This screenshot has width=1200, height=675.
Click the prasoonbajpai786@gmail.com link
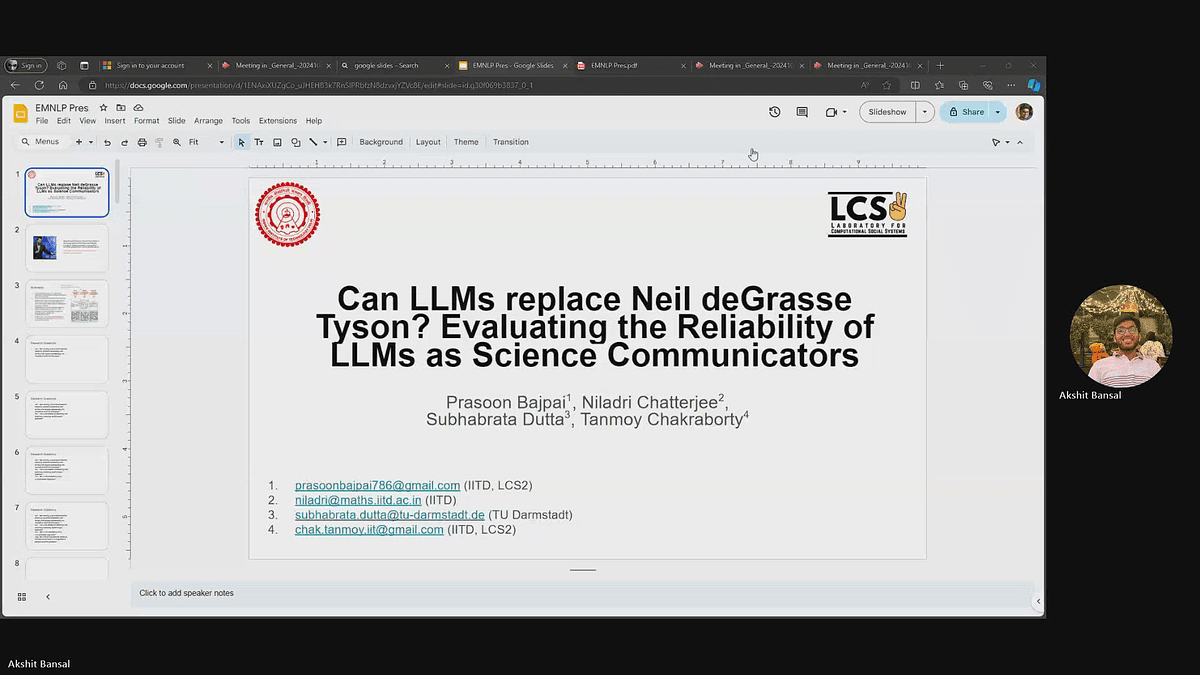coord(377,485)
